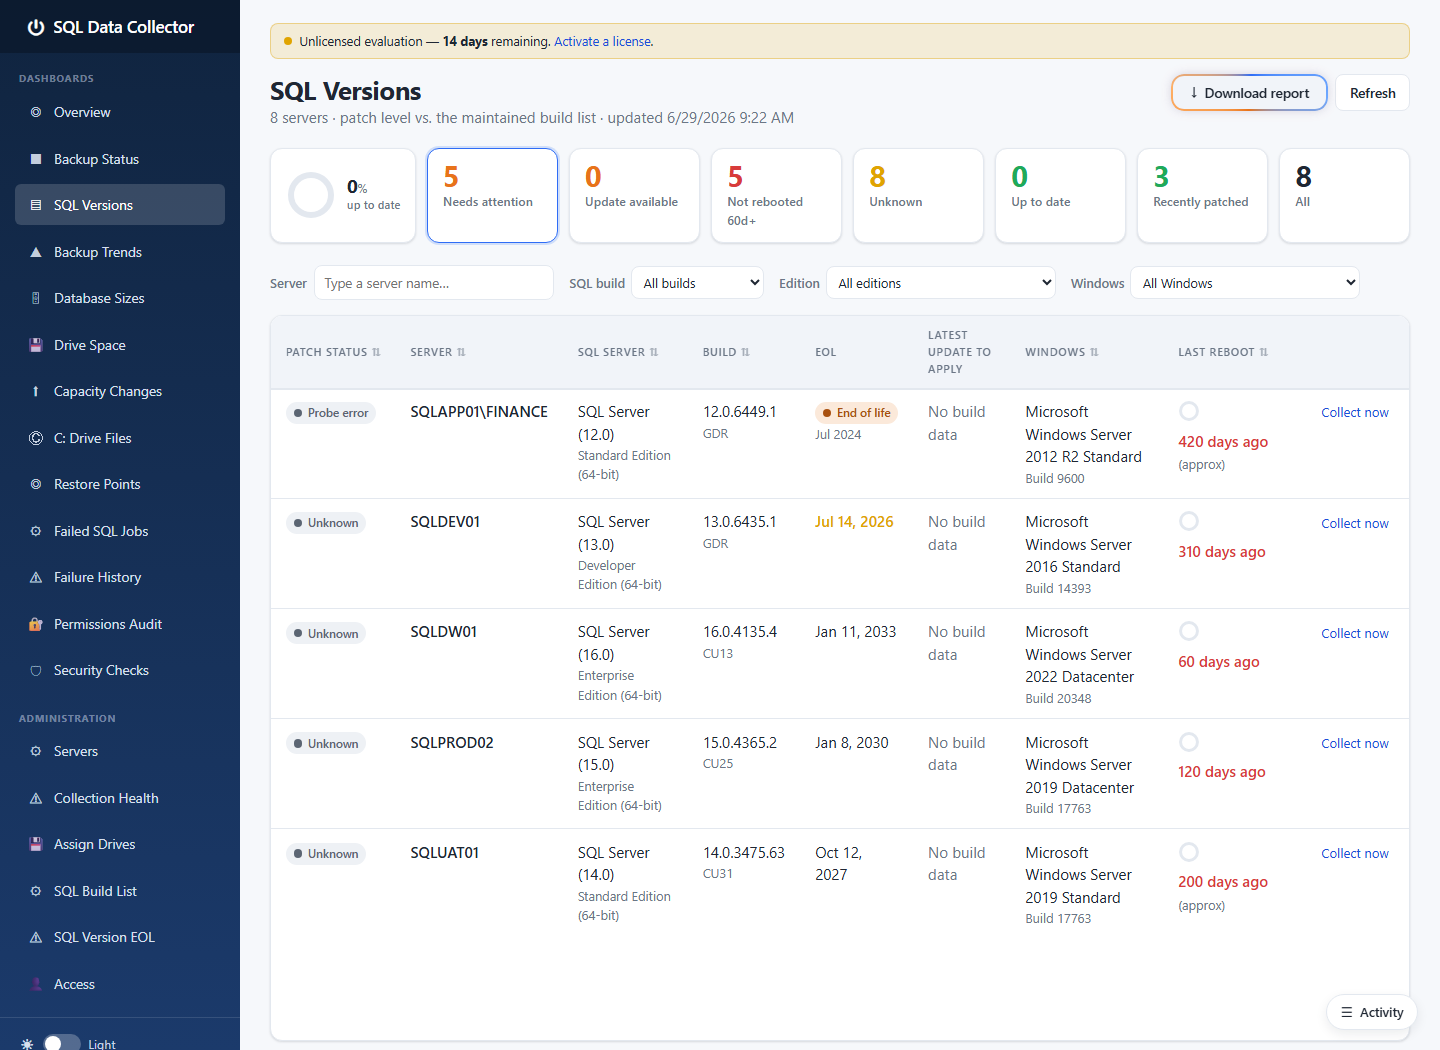Image resolution: width=1440 pixels, height=1050 pixels.
Task: Open the Windows filter dropdown
Action: (1245, 283)
